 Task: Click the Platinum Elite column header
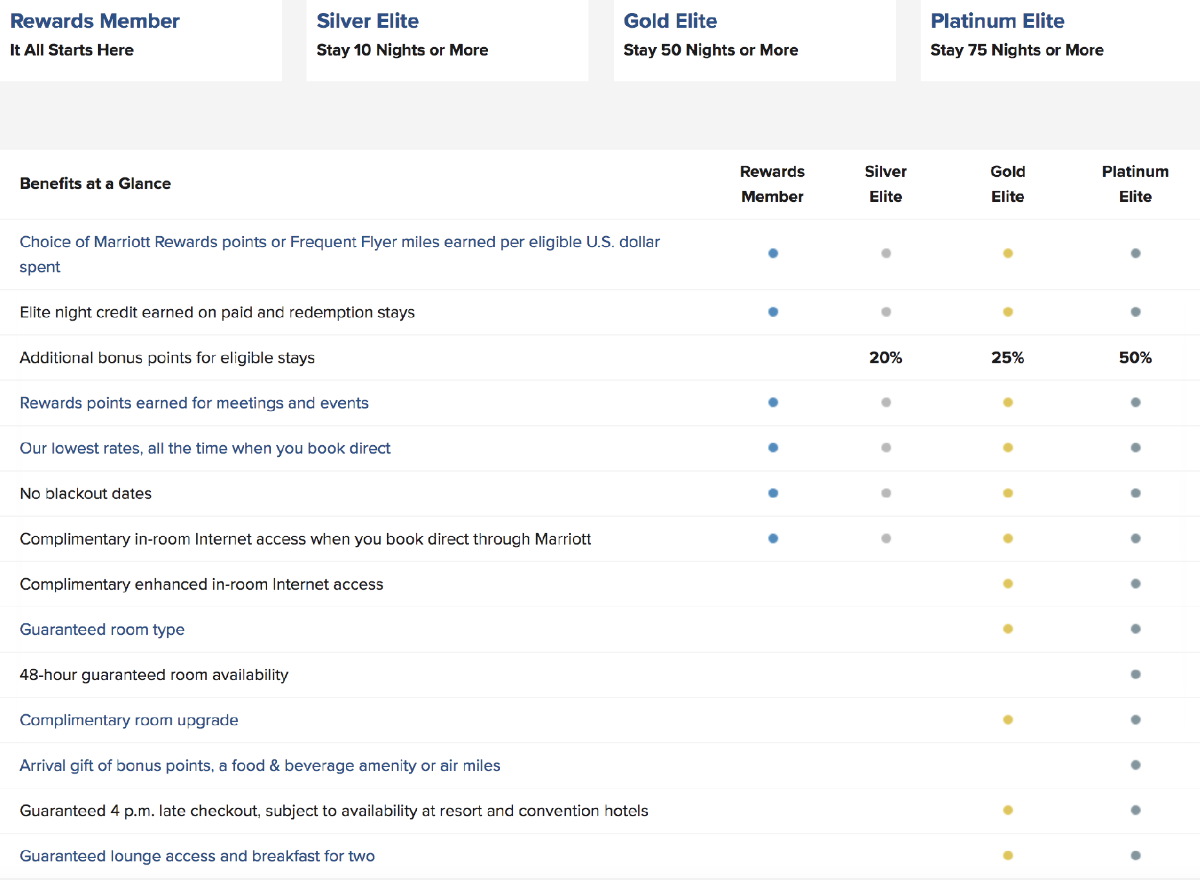pos(1135,184)
